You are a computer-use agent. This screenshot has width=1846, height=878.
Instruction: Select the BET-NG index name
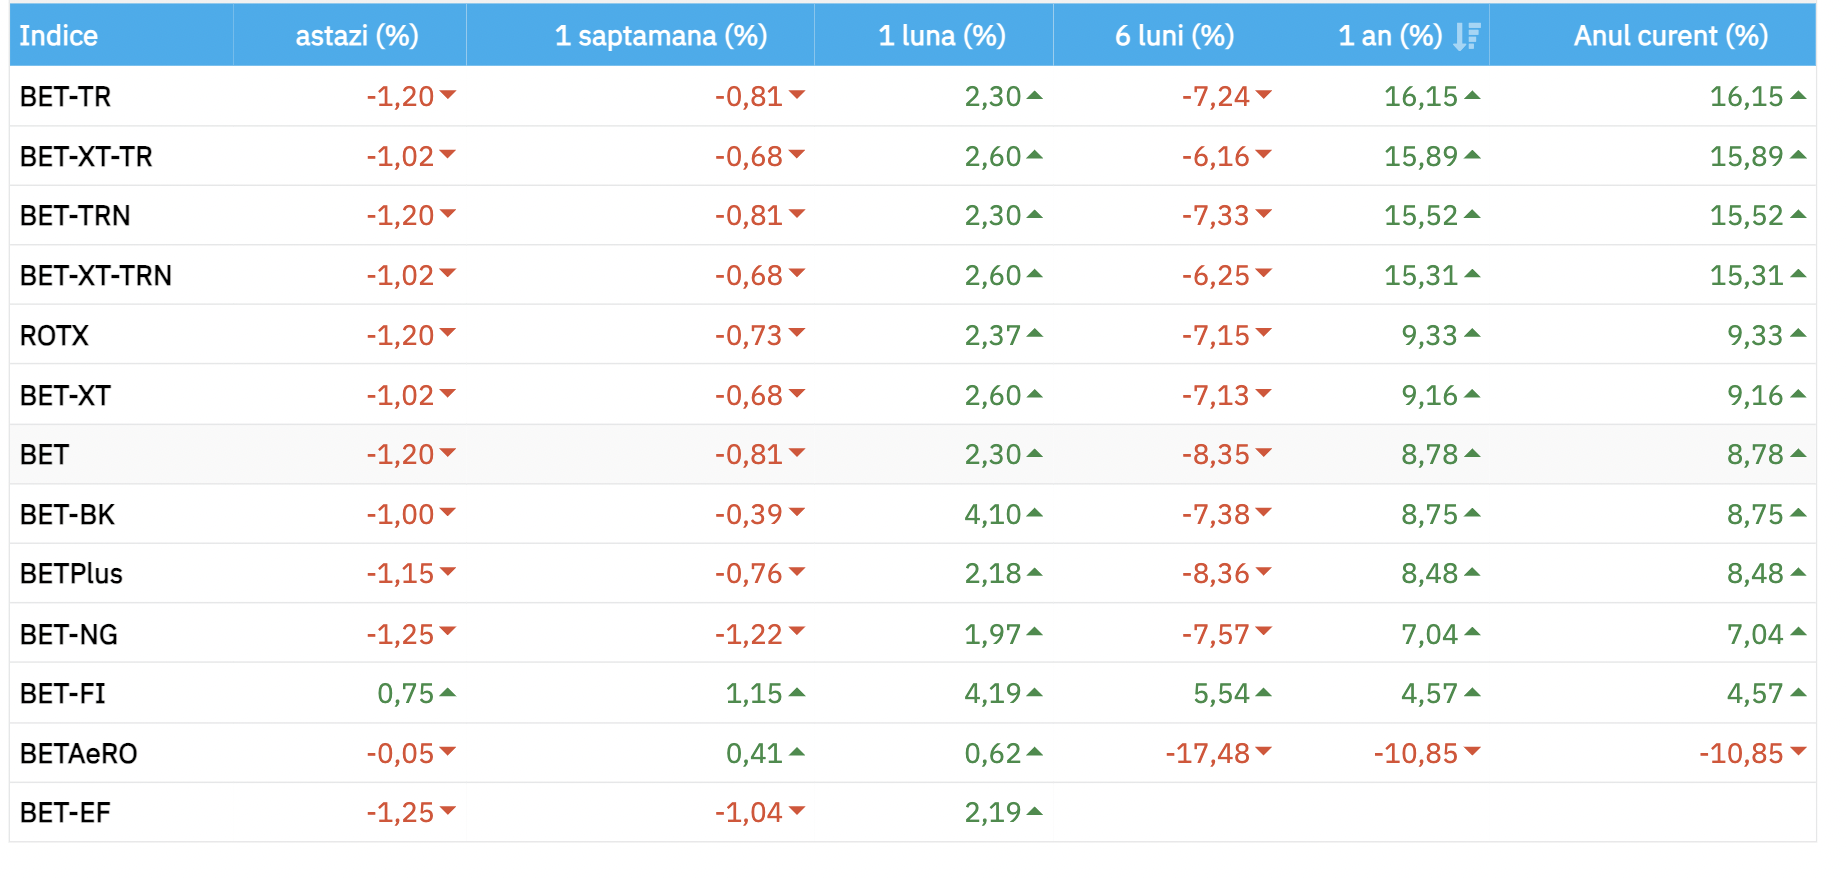tap(69, 634)
